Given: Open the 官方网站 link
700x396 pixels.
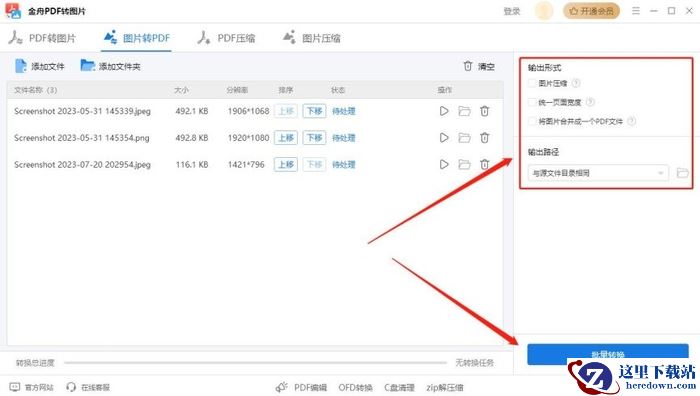Looking at the screenshot, I should pos(32,387).
